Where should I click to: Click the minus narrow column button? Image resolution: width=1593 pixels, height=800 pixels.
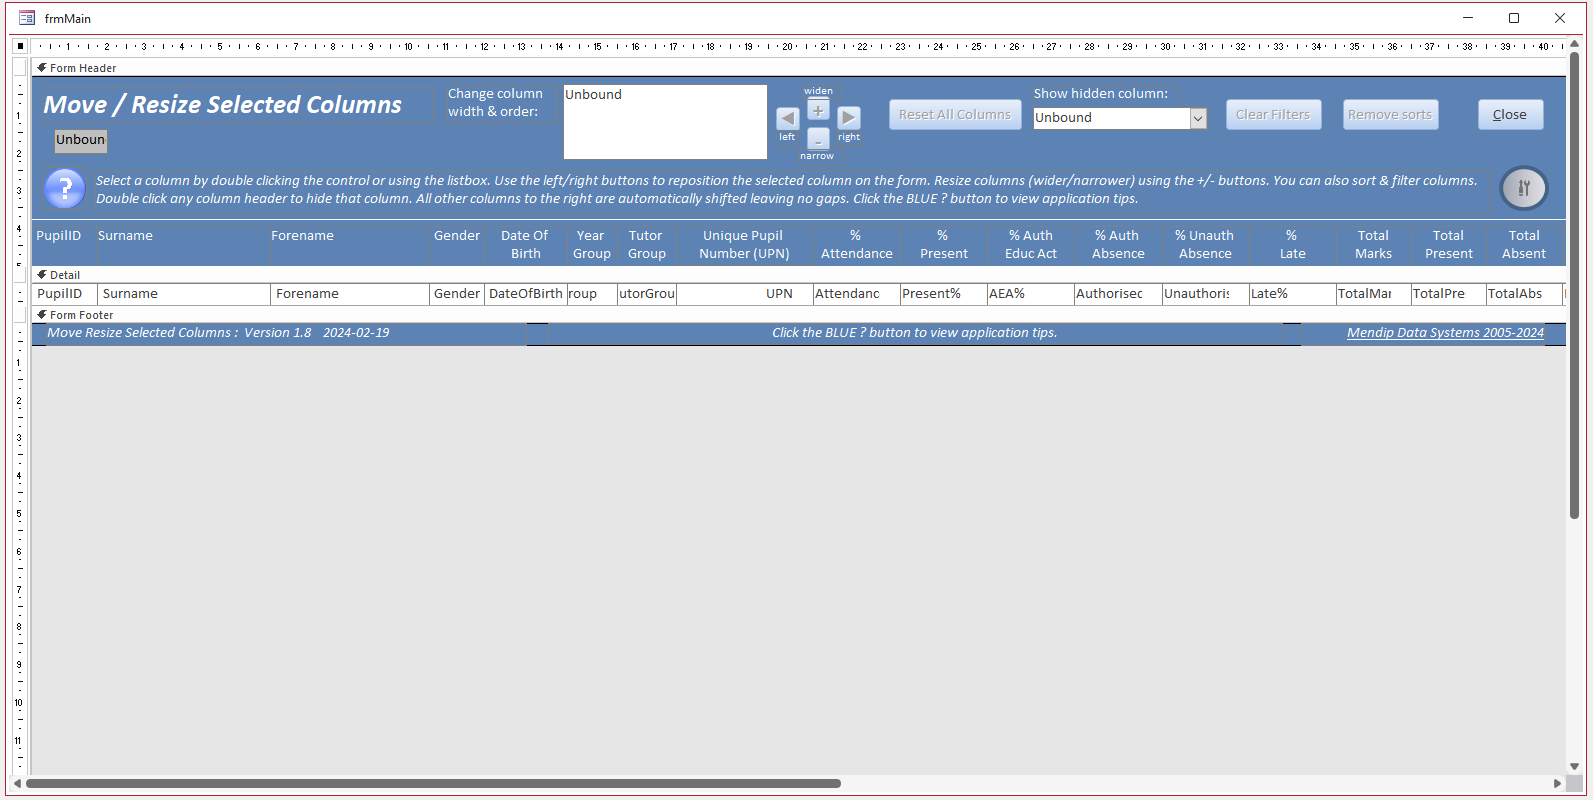818,139
